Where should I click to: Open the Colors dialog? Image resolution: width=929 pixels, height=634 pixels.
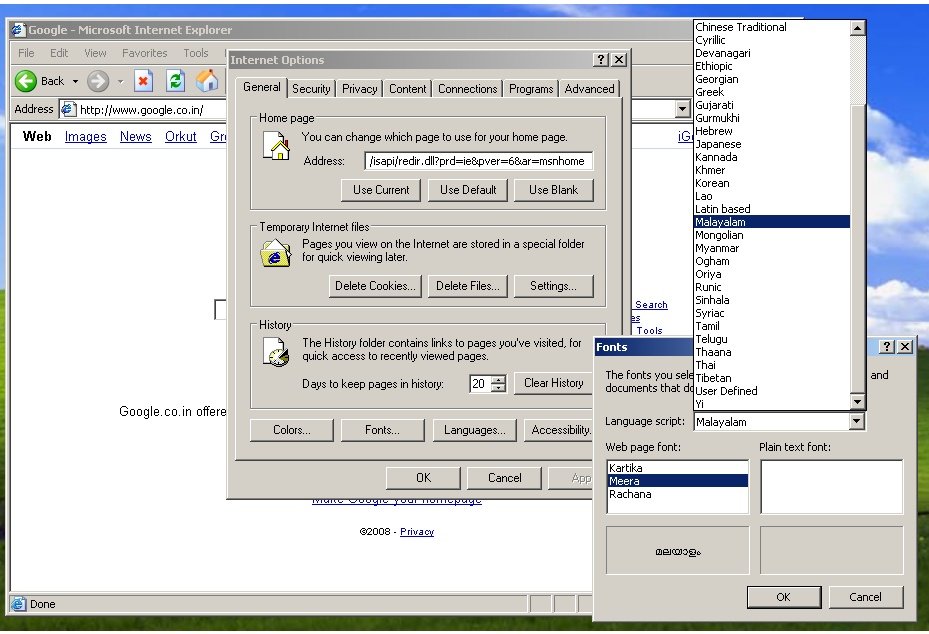tap(291, 430)
